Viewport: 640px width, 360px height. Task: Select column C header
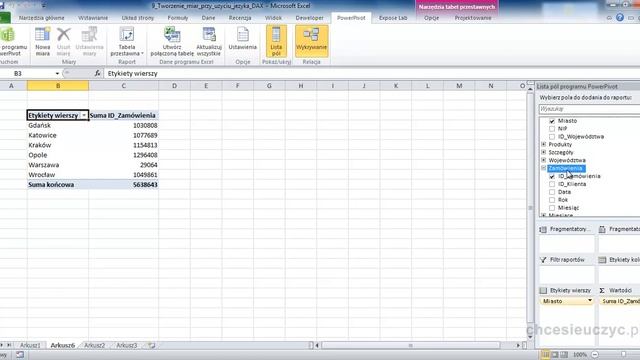click(123, 86)
